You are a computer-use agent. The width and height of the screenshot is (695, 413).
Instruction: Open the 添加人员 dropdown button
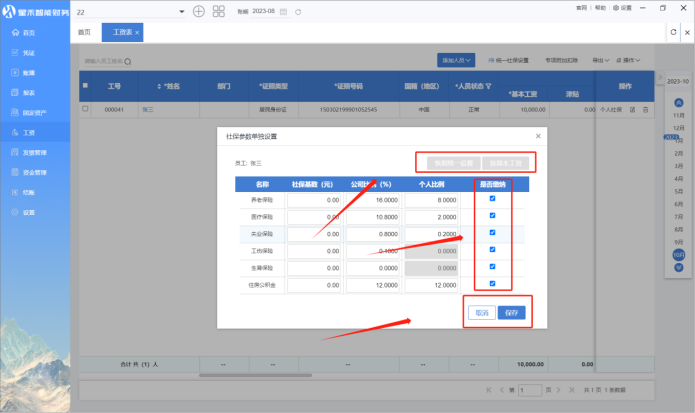(455, 60)
